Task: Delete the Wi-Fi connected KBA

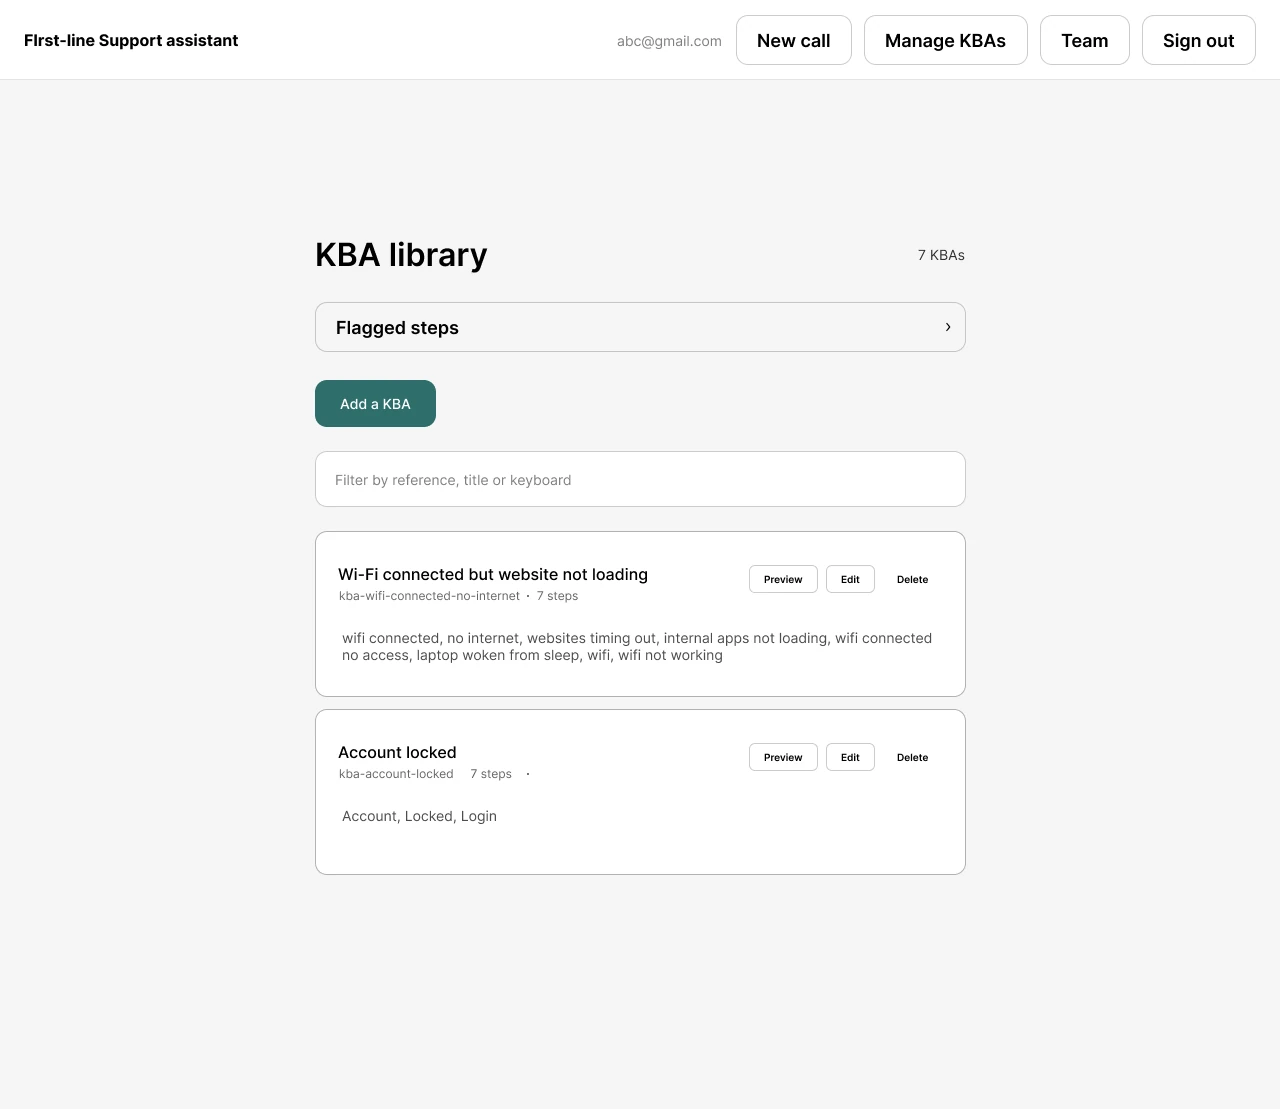Action: click(x=912, y=579)
